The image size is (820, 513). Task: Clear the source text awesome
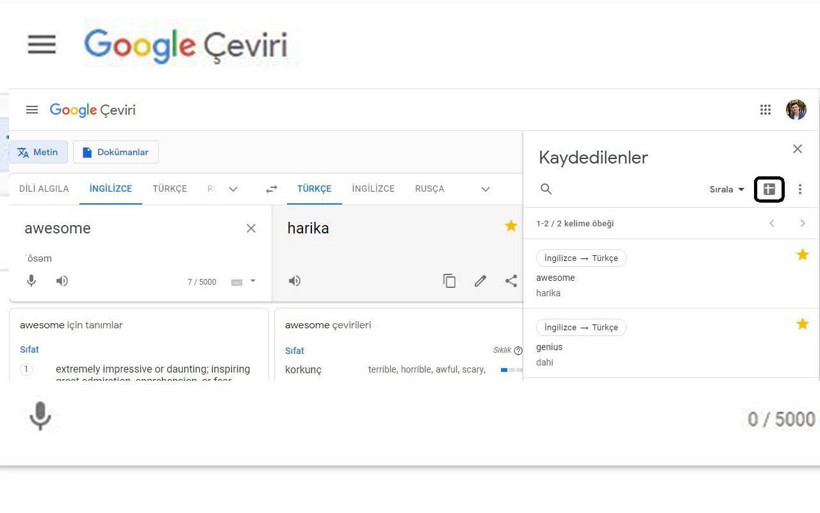coord(251,229)
